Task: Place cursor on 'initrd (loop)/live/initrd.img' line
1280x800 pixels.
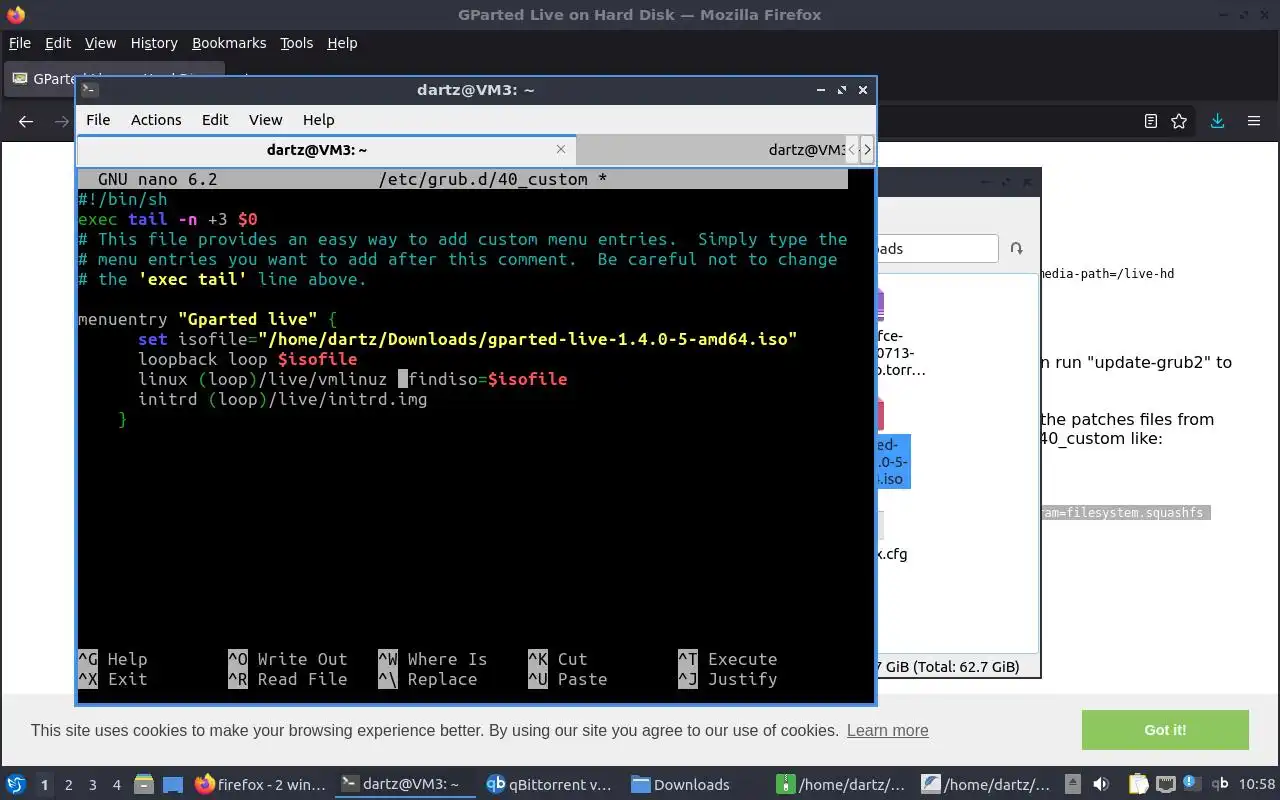Action: click(282, 399)
